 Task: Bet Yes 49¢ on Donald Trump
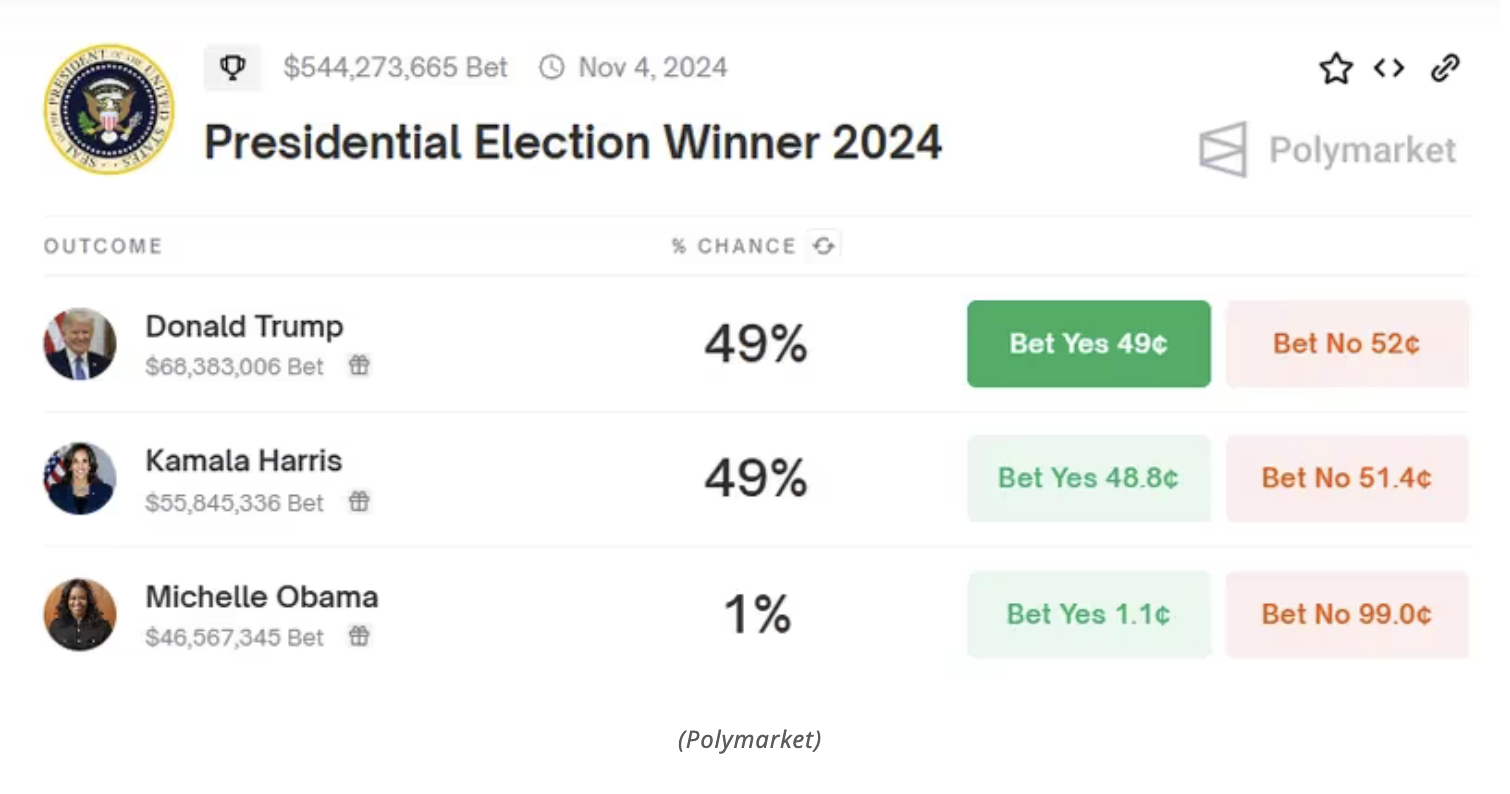pos(1088,344)
